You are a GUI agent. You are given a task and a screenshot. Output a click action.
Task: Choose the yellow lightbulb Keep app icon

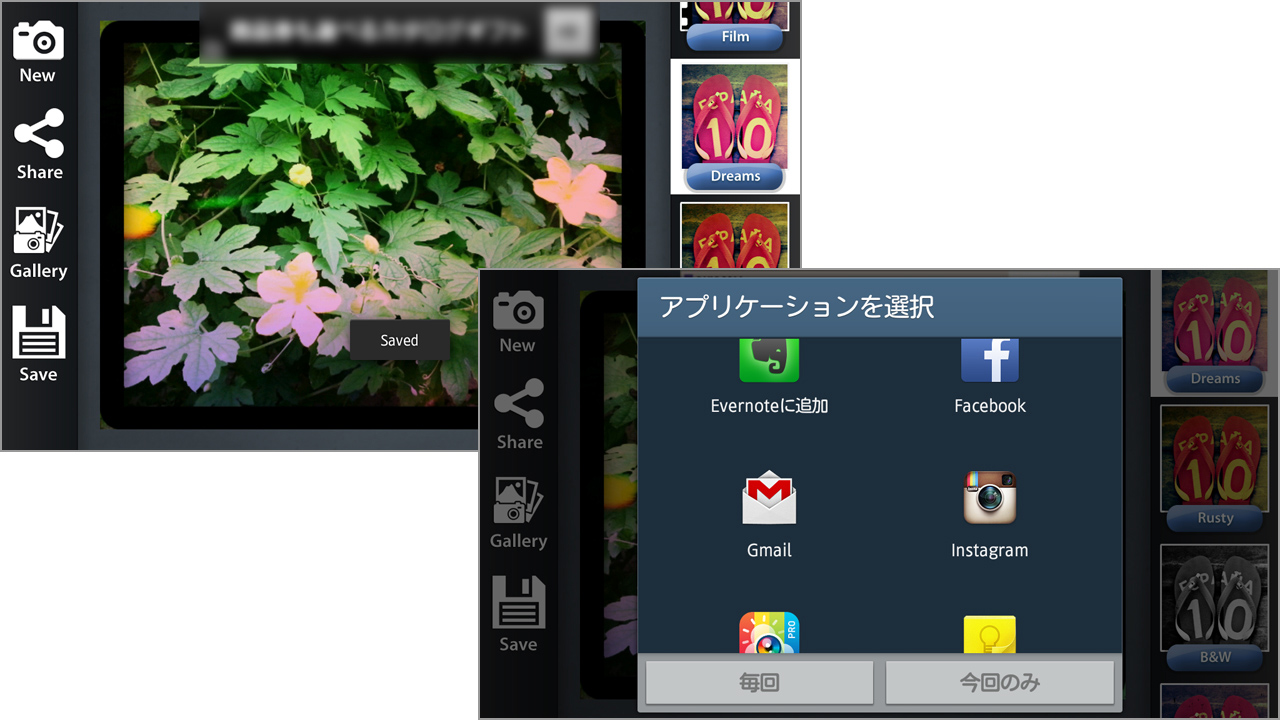point(989,635)
